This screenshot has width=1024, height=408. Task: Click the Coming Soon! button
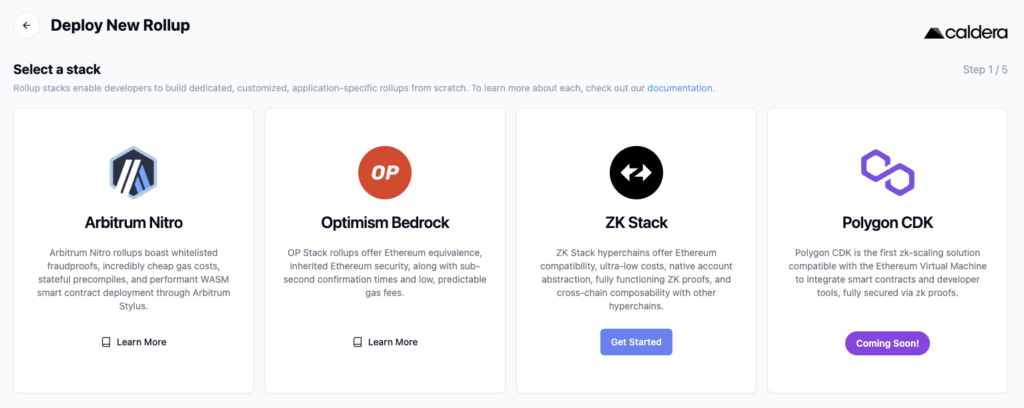pos(887,343)
